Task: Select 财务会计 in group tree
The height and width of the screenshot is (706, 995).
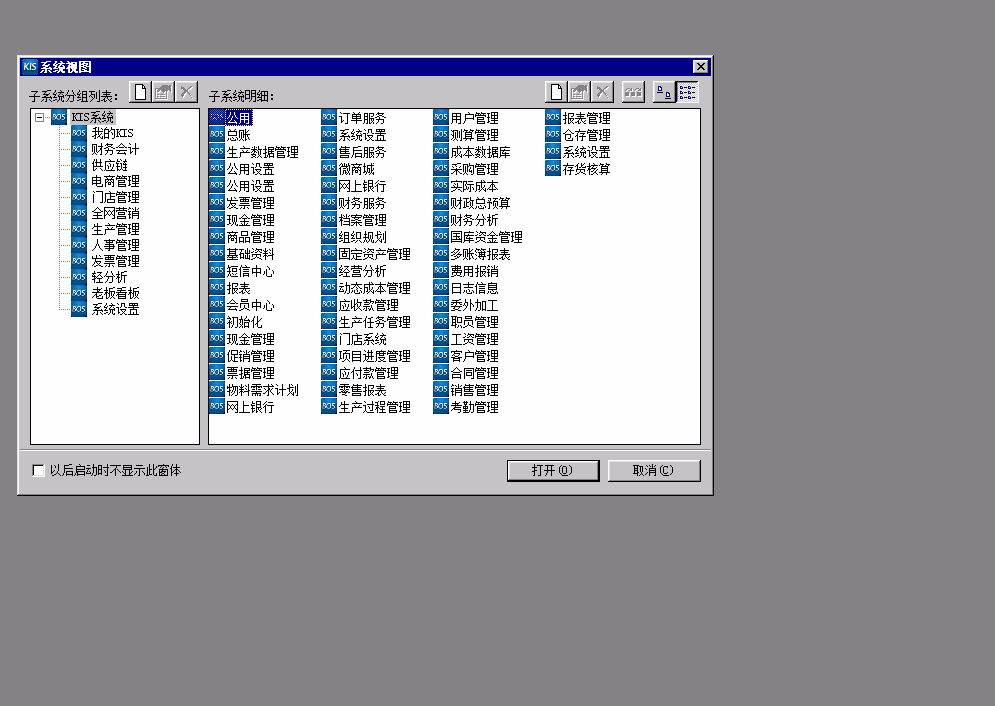Action: click(x=115, y=149)
